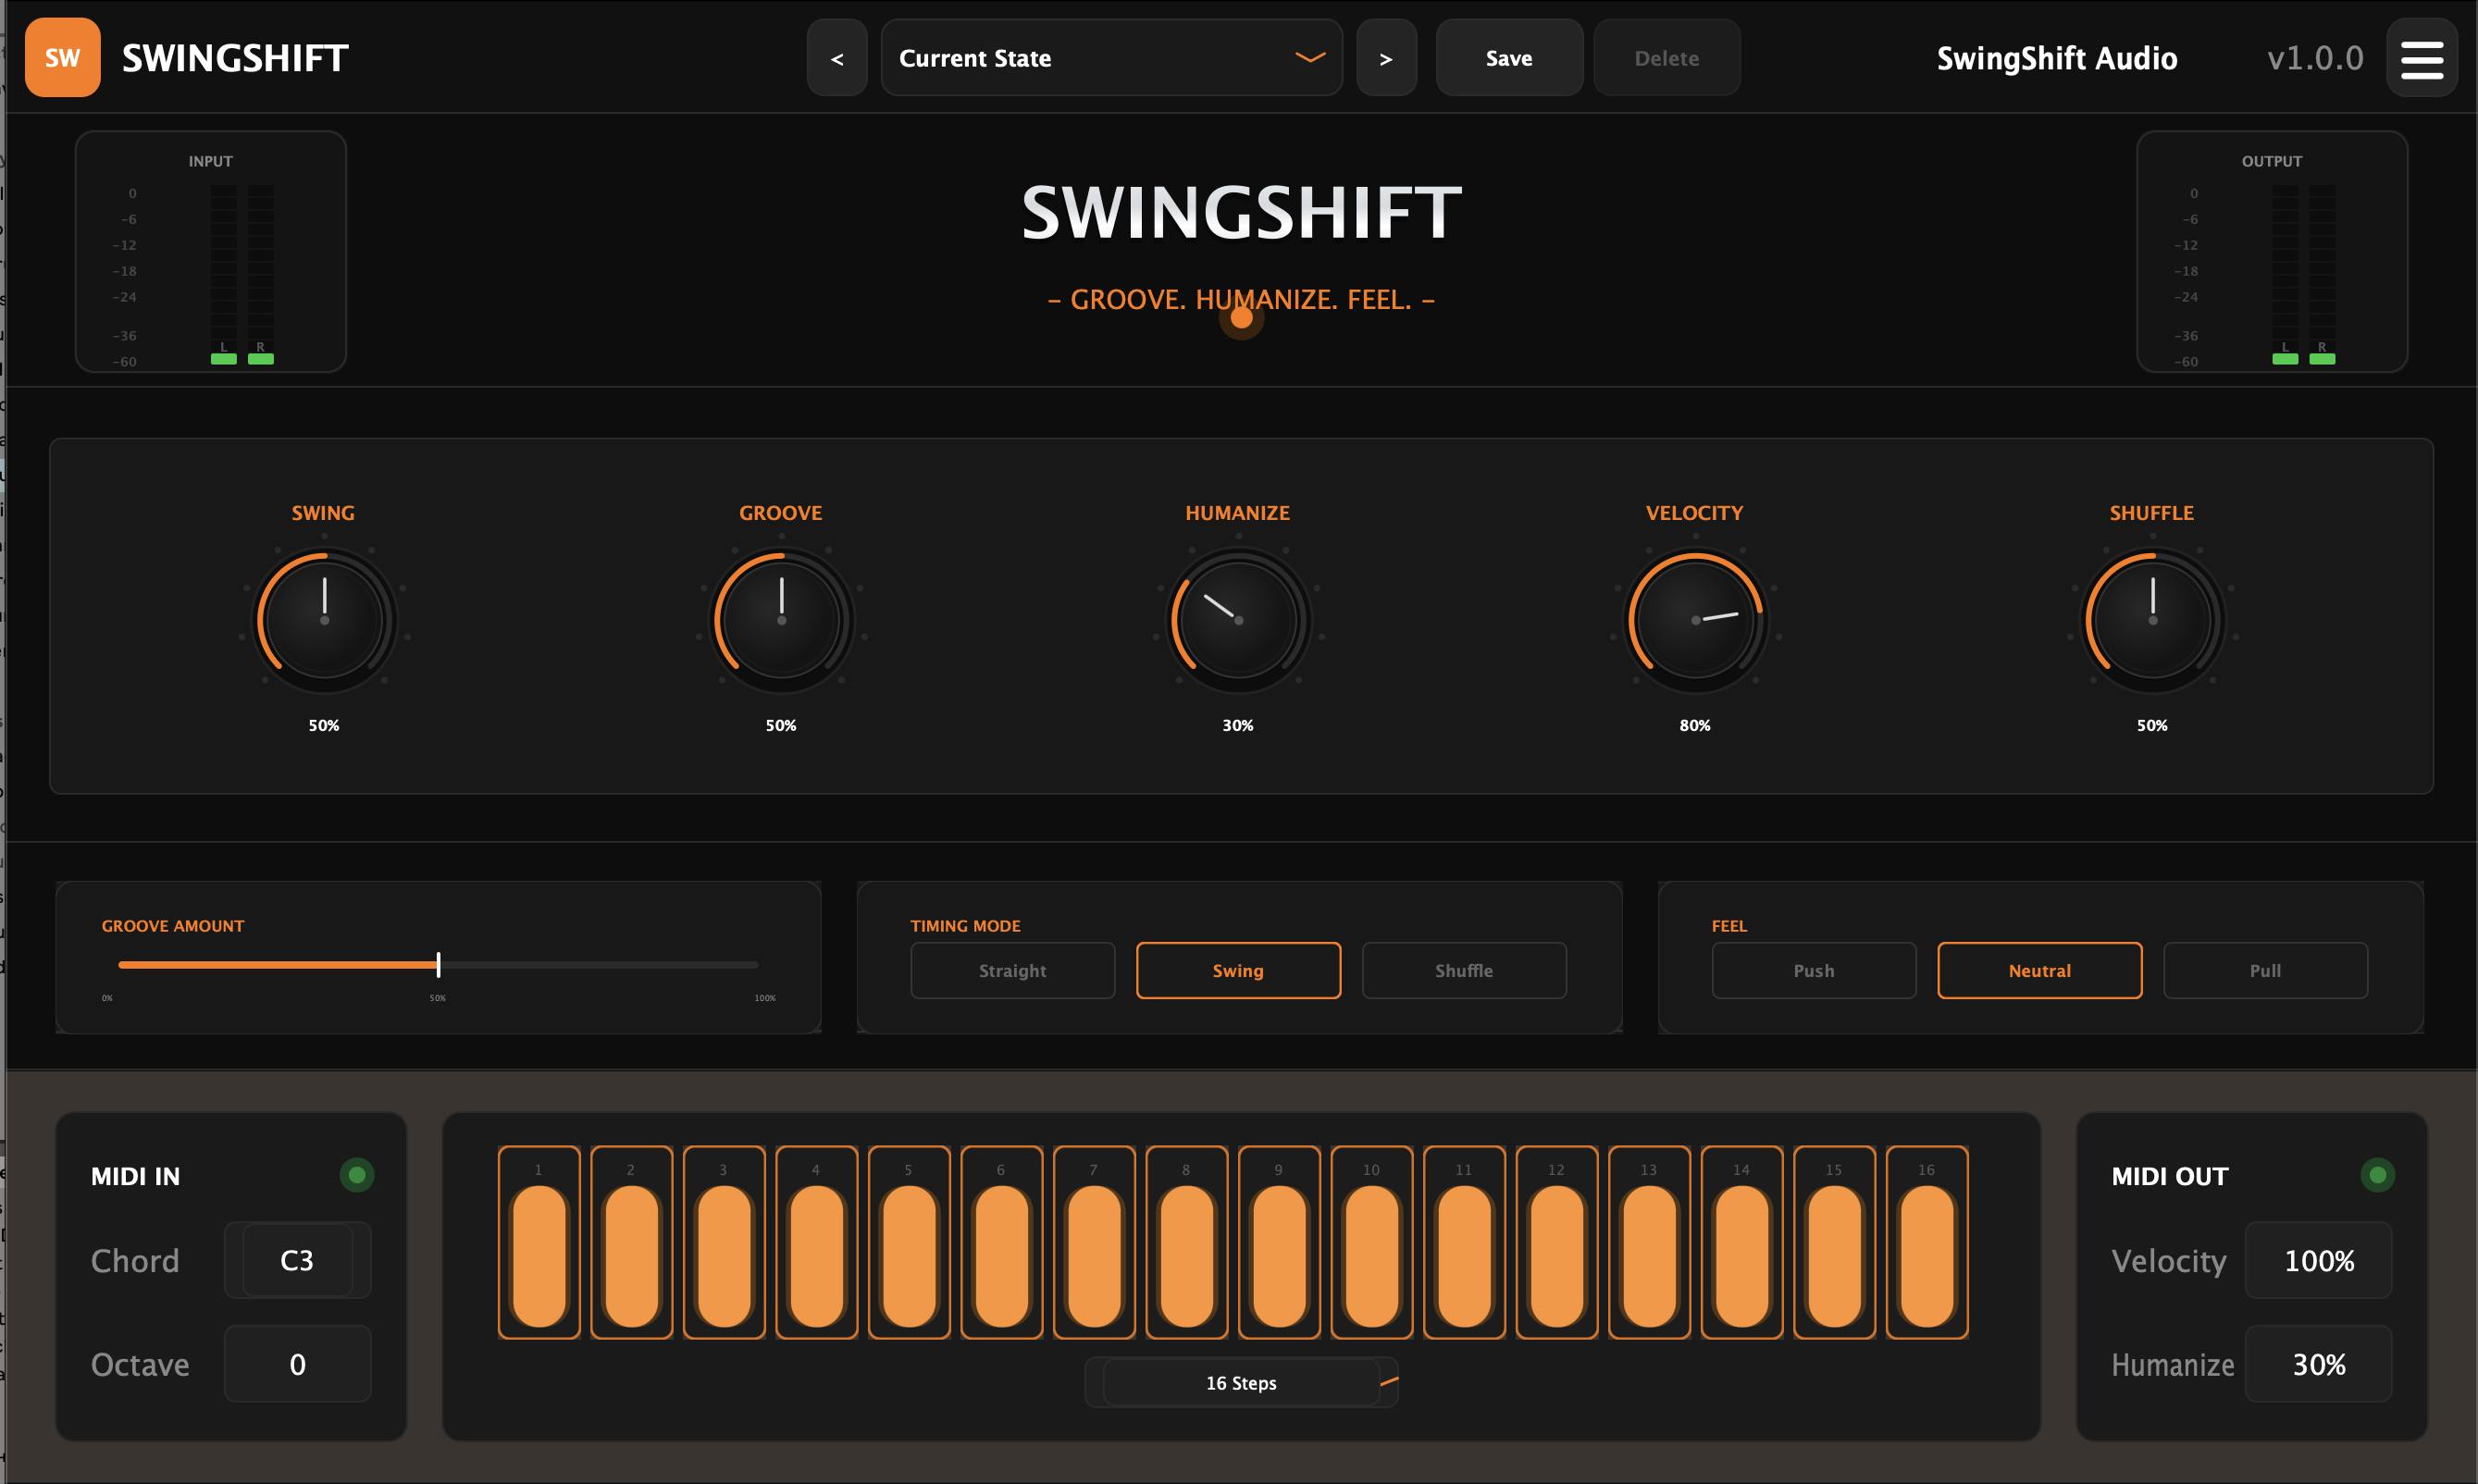Go to previous preset with left arrow
This screenshot has height=1484, width=2478.
point(837,58)
